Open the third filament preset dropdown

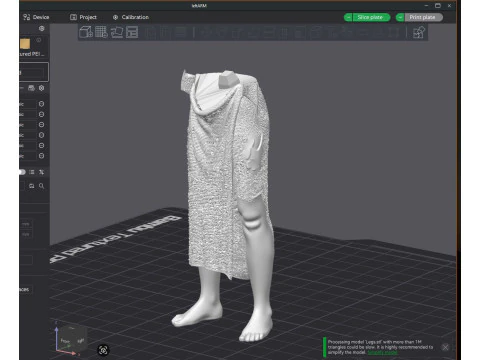pyautogui.click(x=27, y=125)
